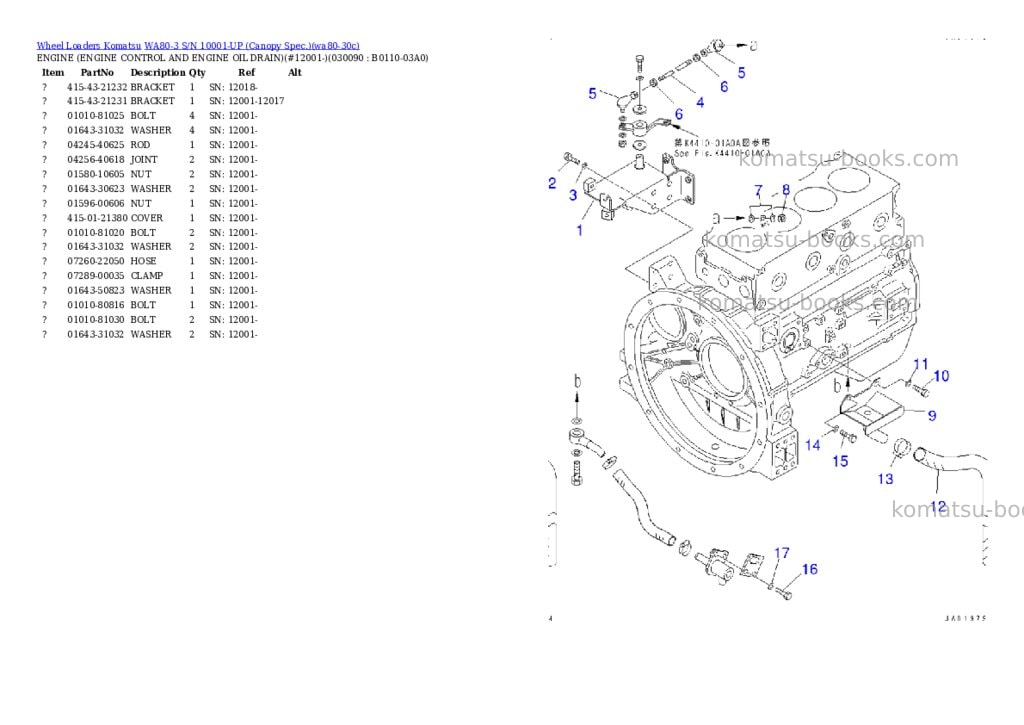Viewport: 1024px width, 725px height.
Task: Click callout number 4 near the rod
Action: point(700,102)
